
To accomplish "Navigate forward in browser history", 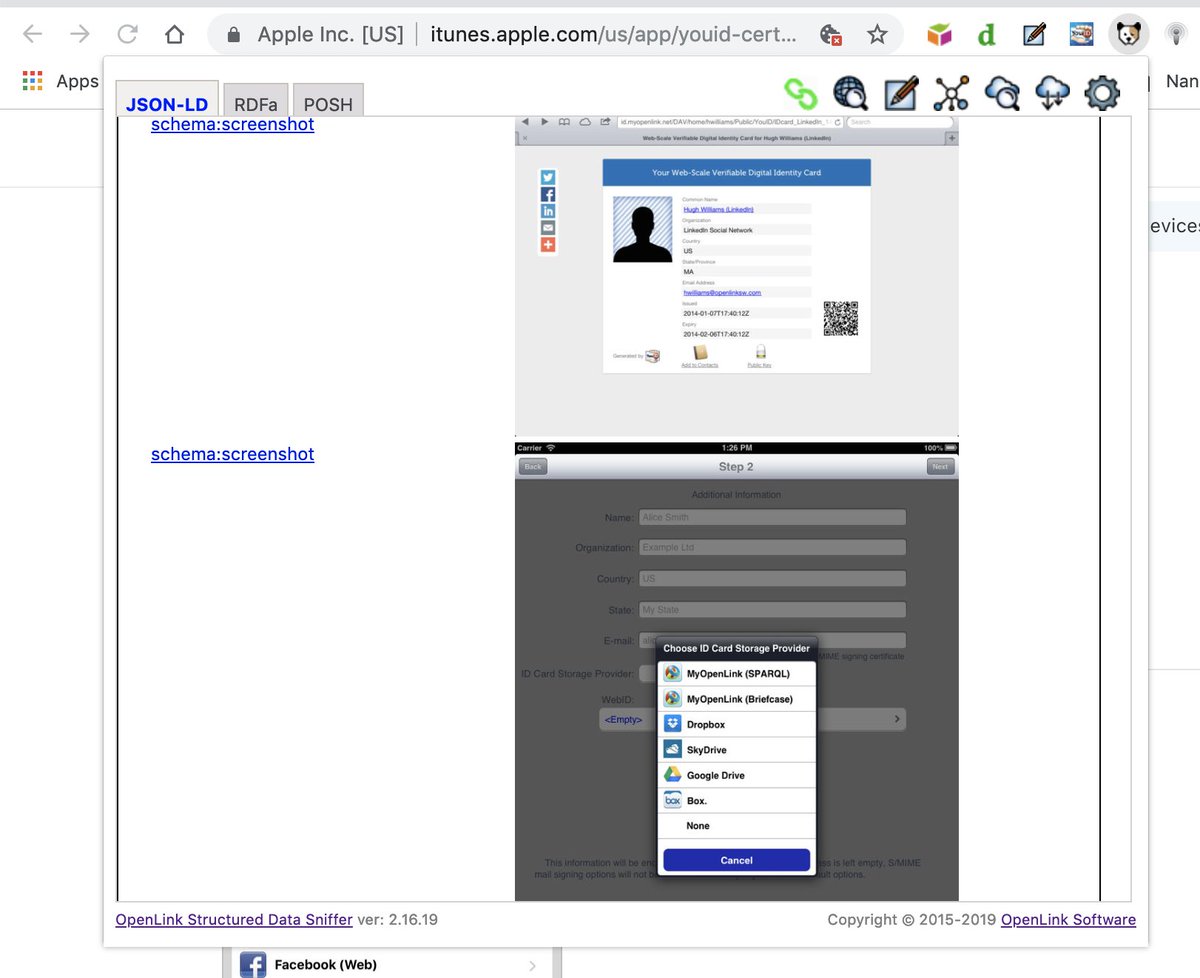I will point(80,35).
